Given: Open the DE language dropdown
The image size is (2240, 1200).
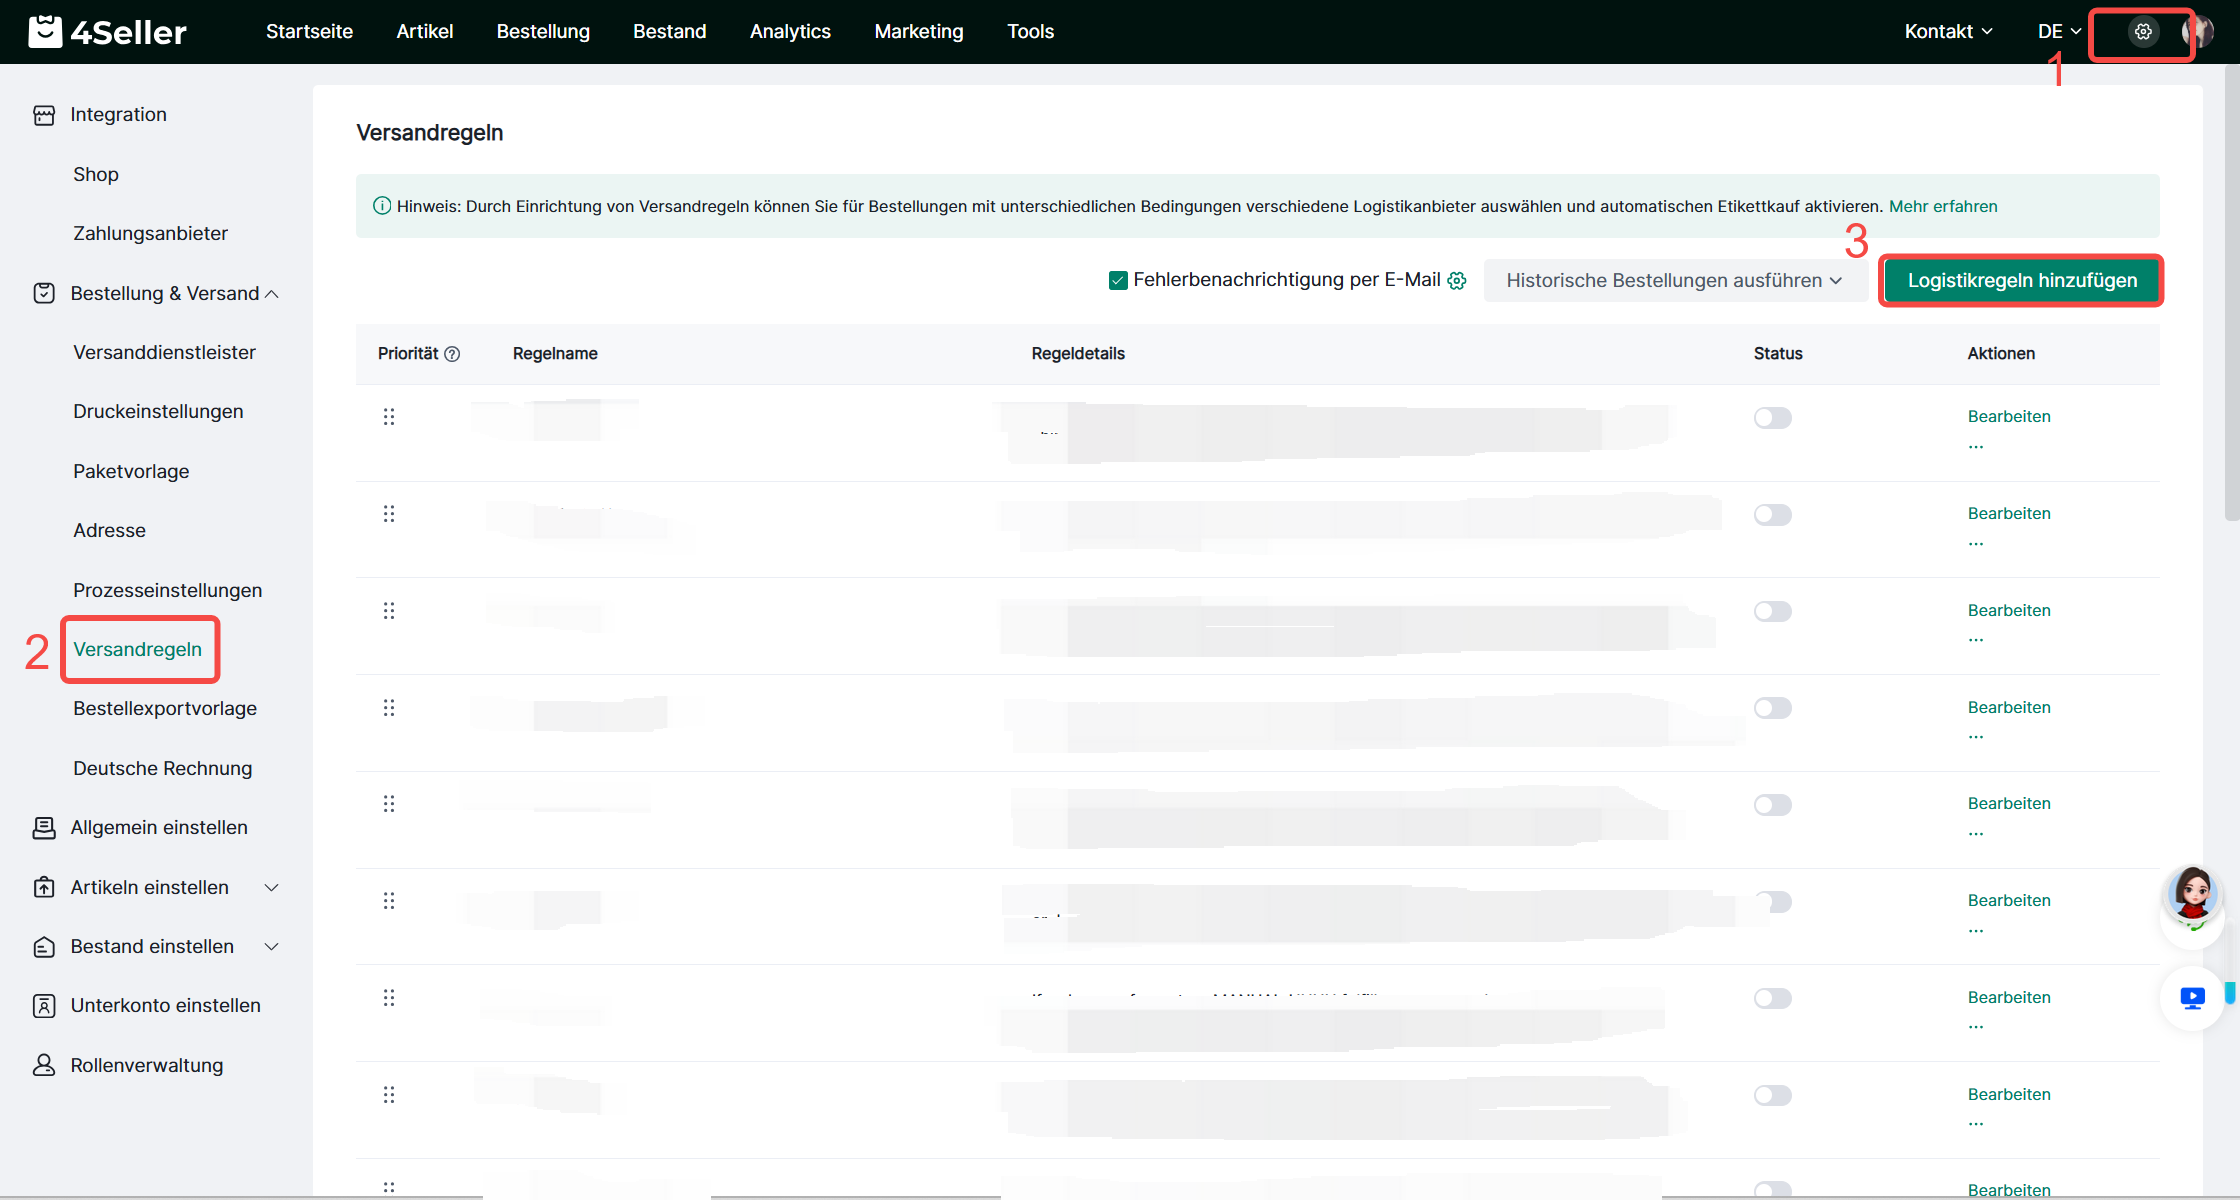Looking at the screenshot, I should pos(2059,32).
